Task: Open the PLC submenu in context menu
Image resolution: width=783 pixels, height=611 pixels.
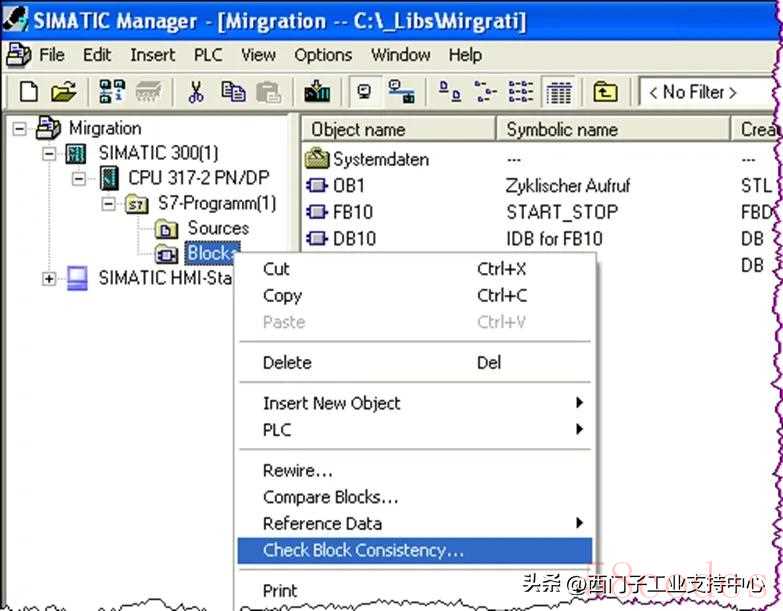Action: click(415, 429)
